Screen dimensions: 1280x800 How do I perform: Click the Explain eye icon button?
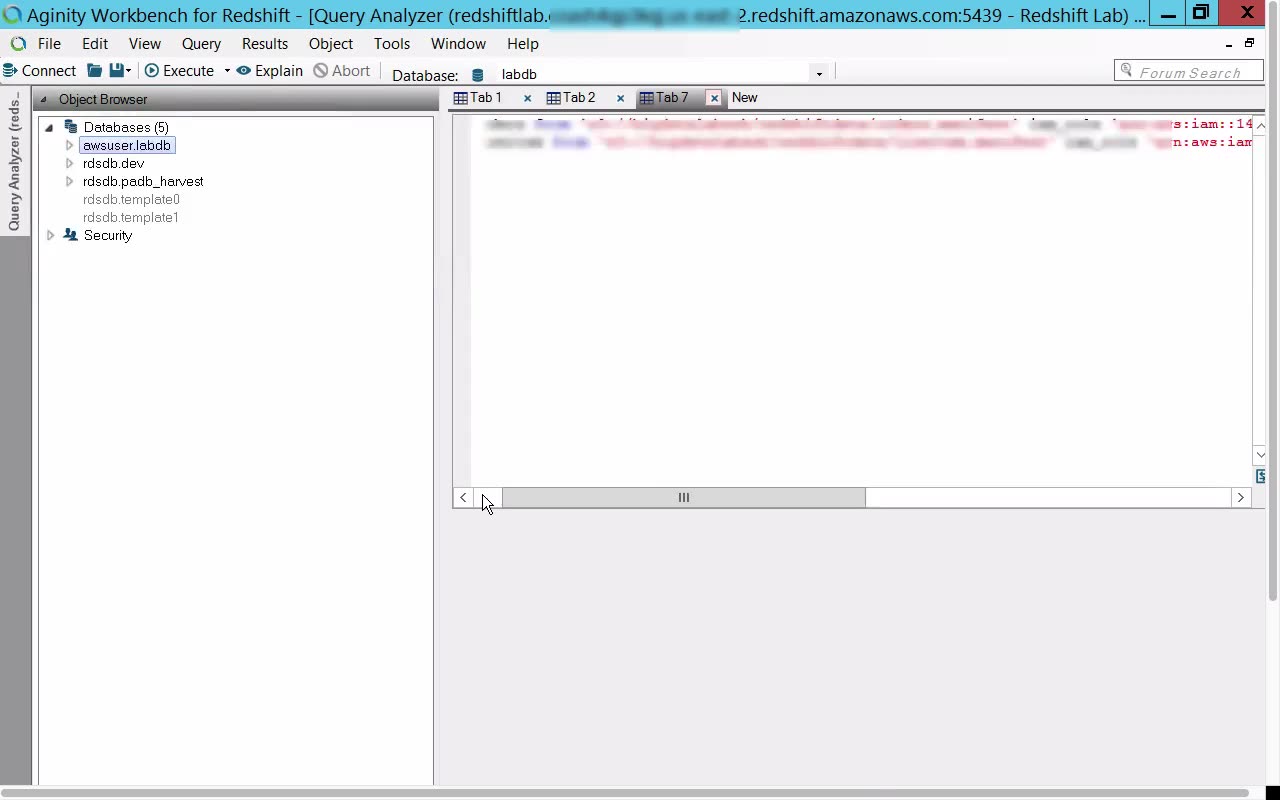pyautogui.click(x=270, y=71)
